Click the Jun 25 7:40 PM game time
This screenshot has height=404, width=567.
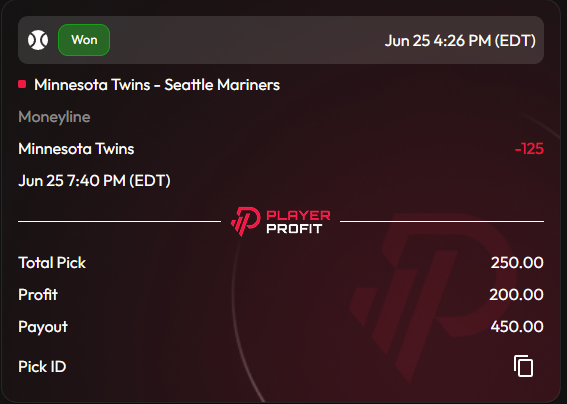(94, 180)
